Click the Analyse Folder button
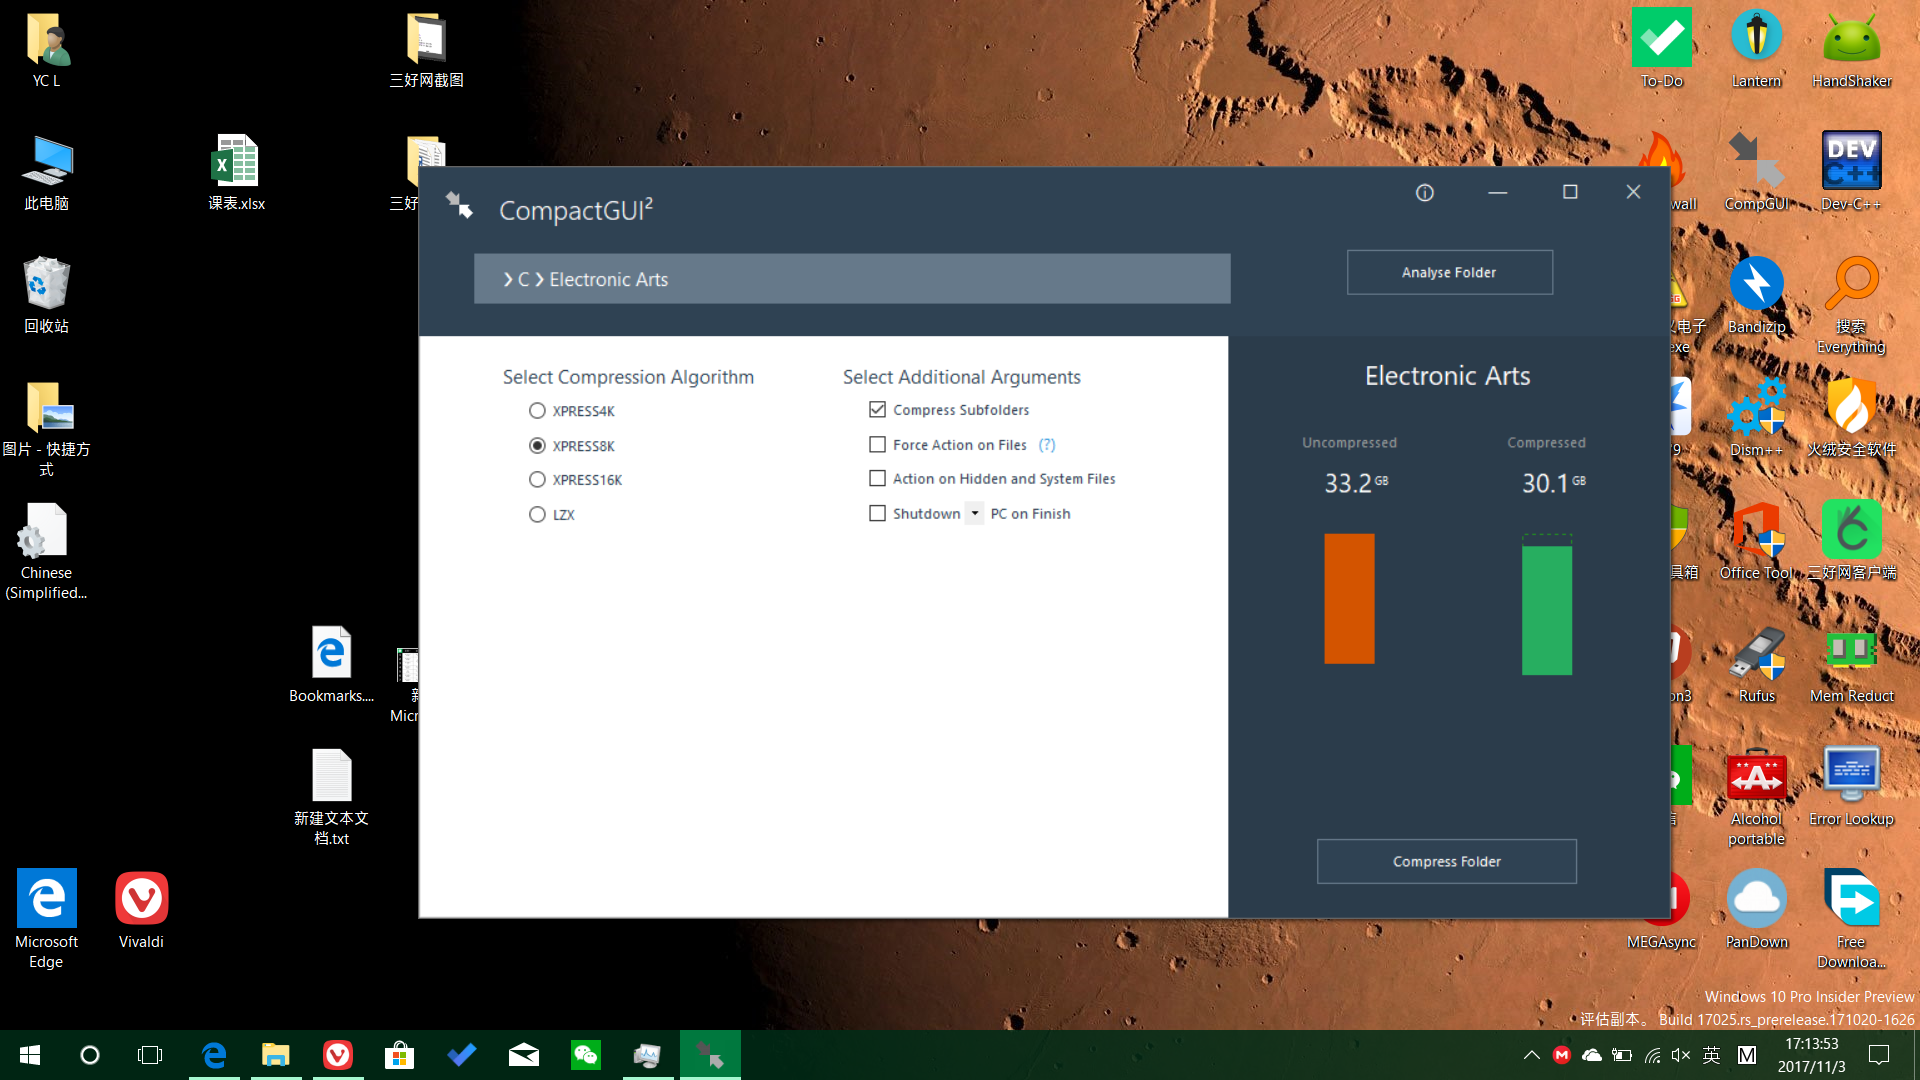The width and height of the screenshot is (1920, 1080). [x=1449, y=272]
